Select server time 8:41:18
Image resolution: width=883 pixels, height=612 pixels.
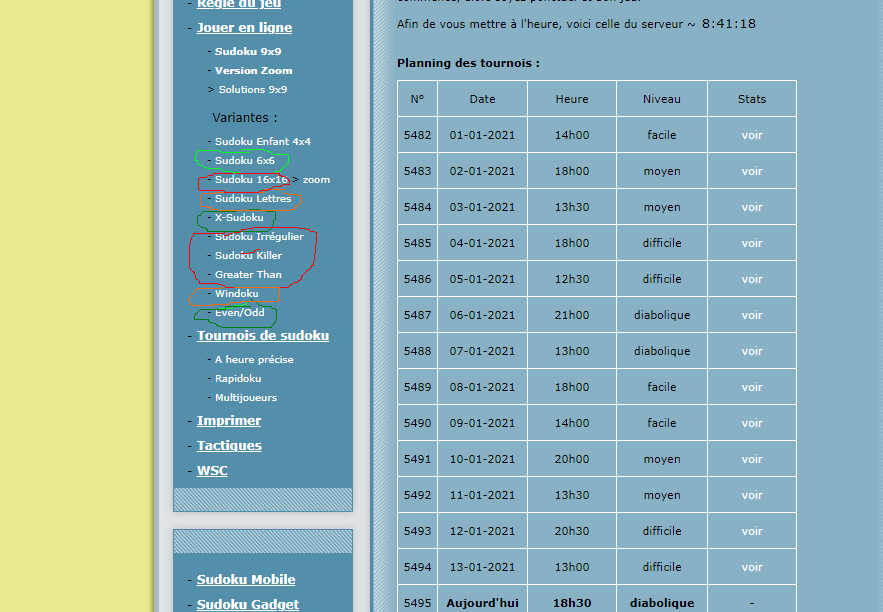(729, 24)
